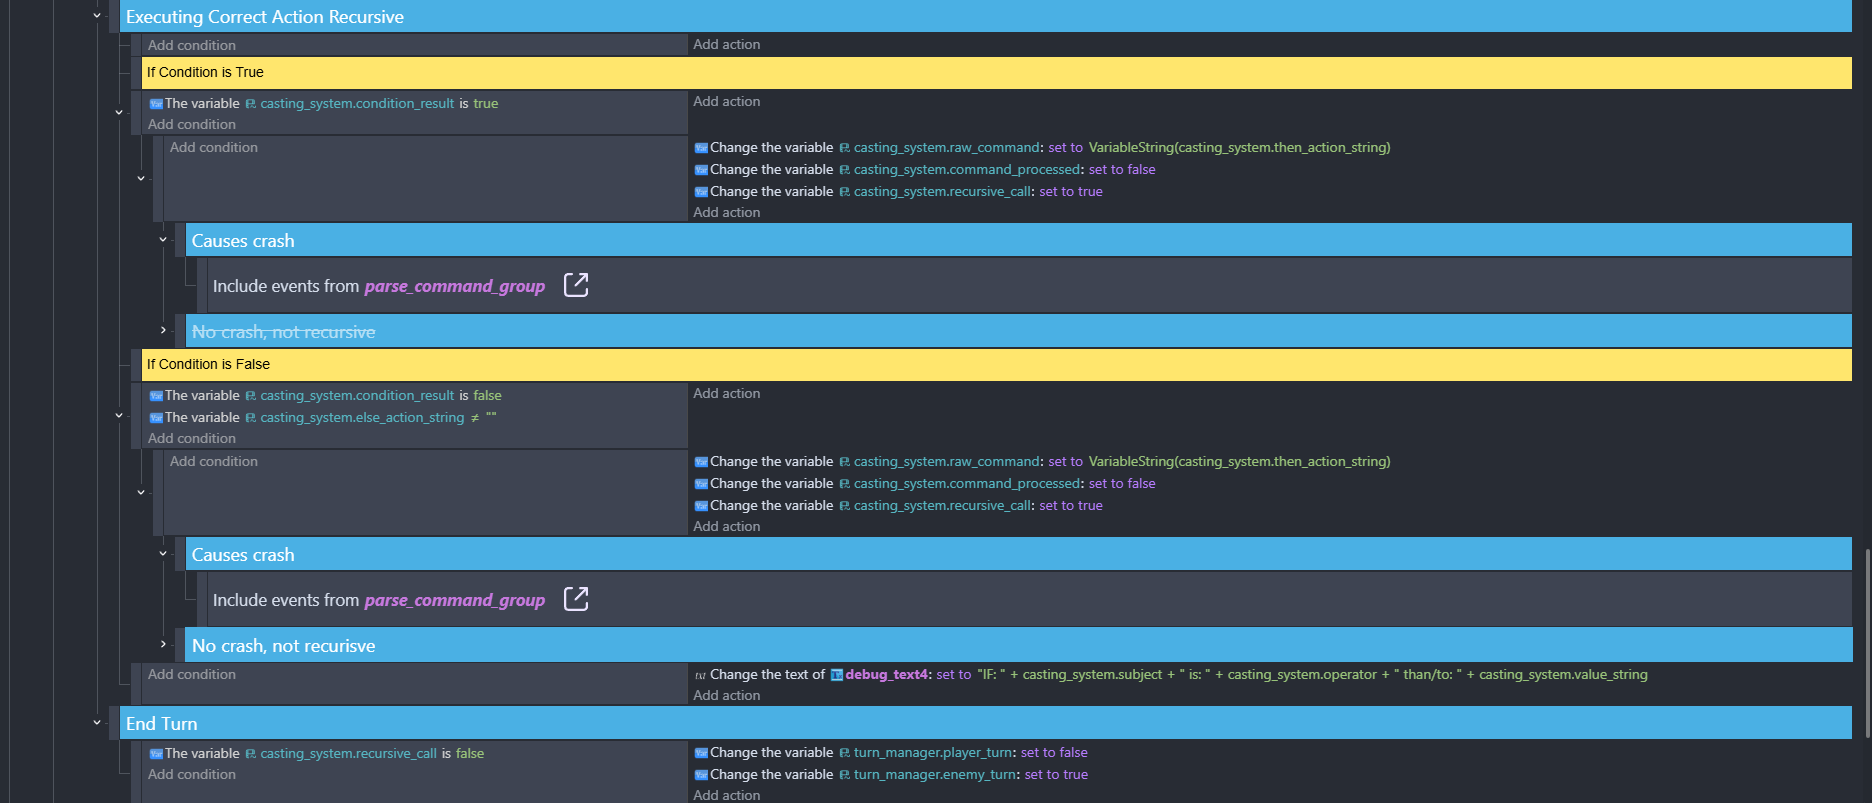Collapse event with condition_result is false

(119, 416)
